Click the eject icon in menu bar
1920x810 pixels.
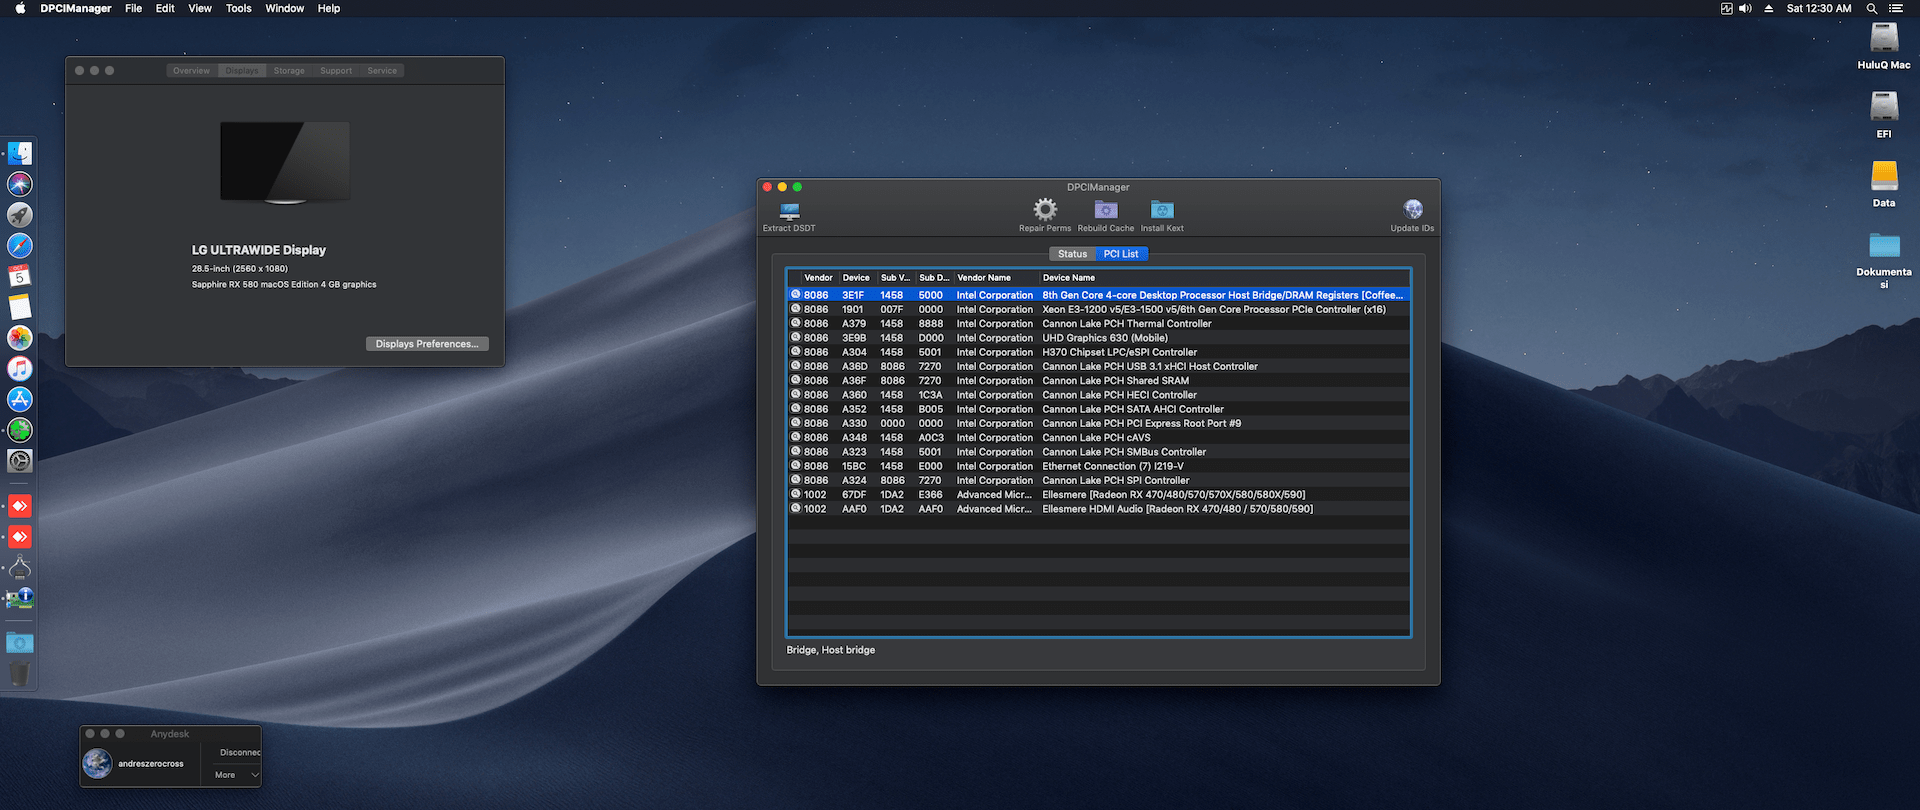point(1768,8)
